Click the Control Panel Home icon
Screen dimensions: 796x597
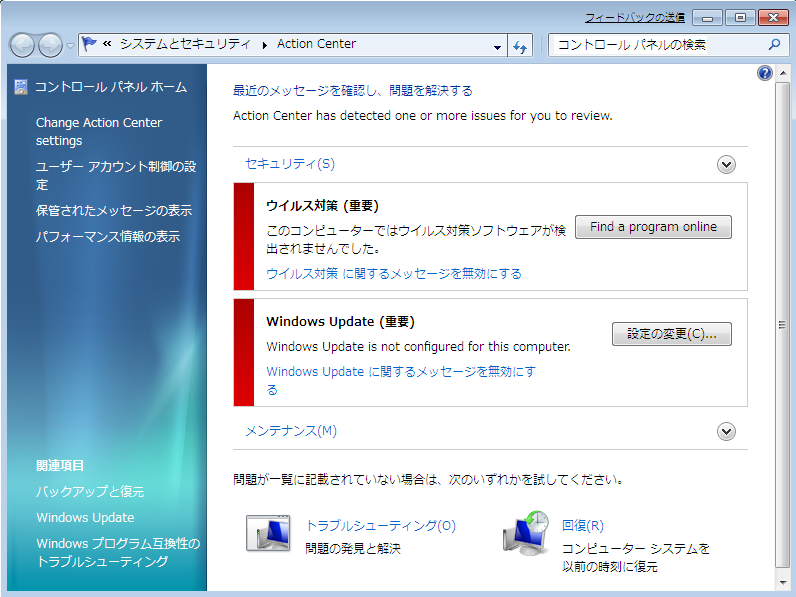pos(21,87)
